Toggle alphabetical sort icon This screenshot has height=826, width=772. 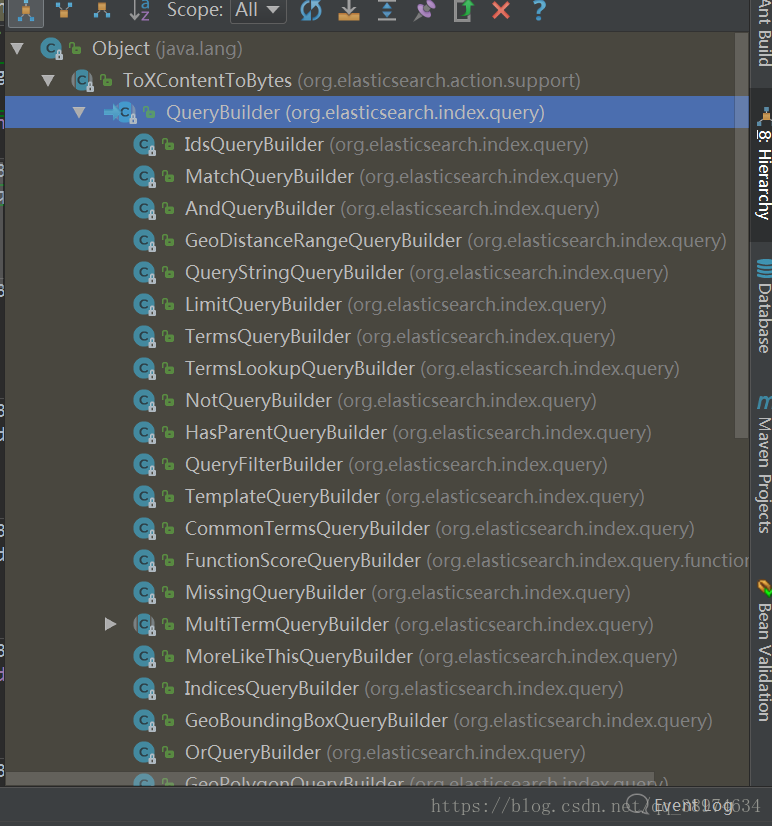(x=140, y=10)
